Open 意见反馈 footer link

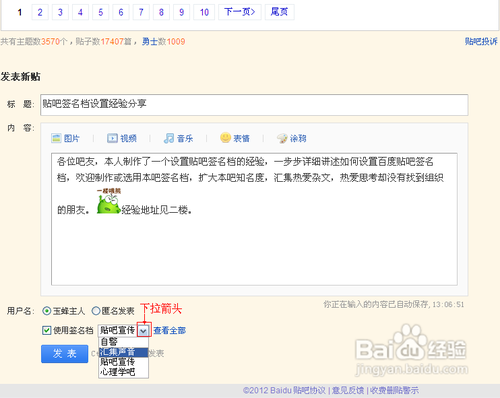click(348, 390)
